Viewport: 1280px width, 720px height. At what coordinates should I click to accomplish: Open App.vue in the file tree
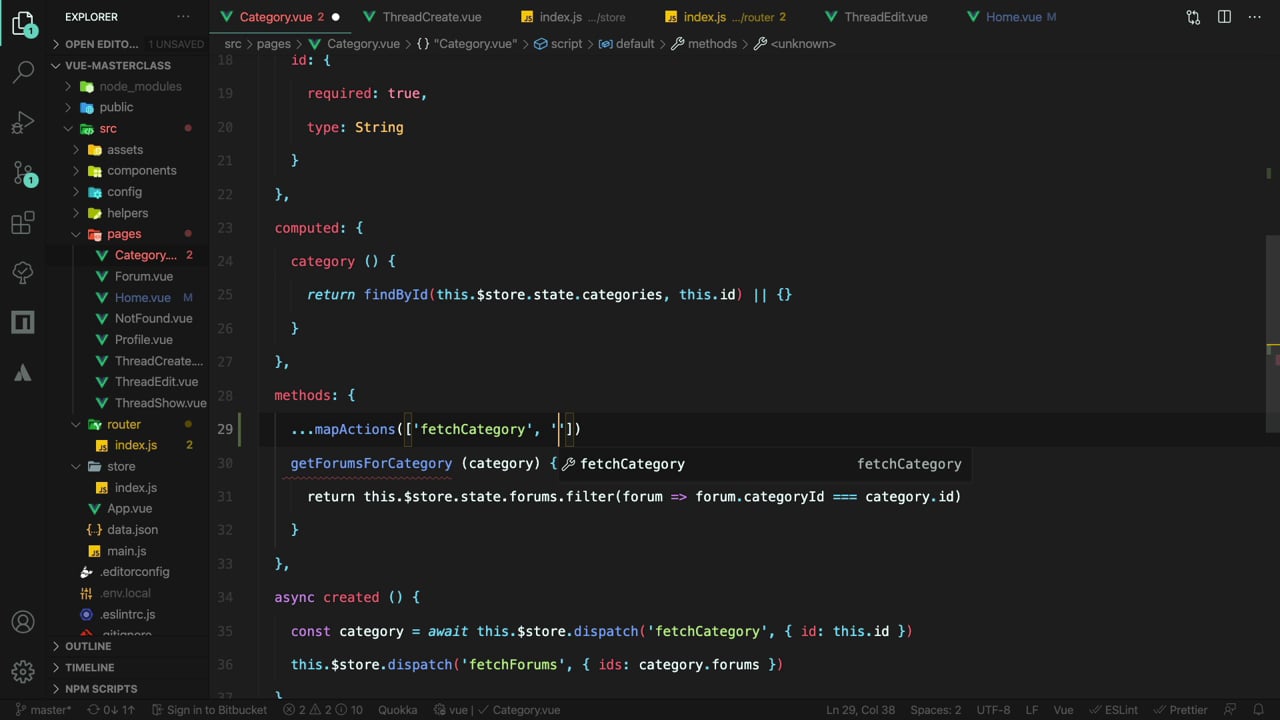[129, 508]
